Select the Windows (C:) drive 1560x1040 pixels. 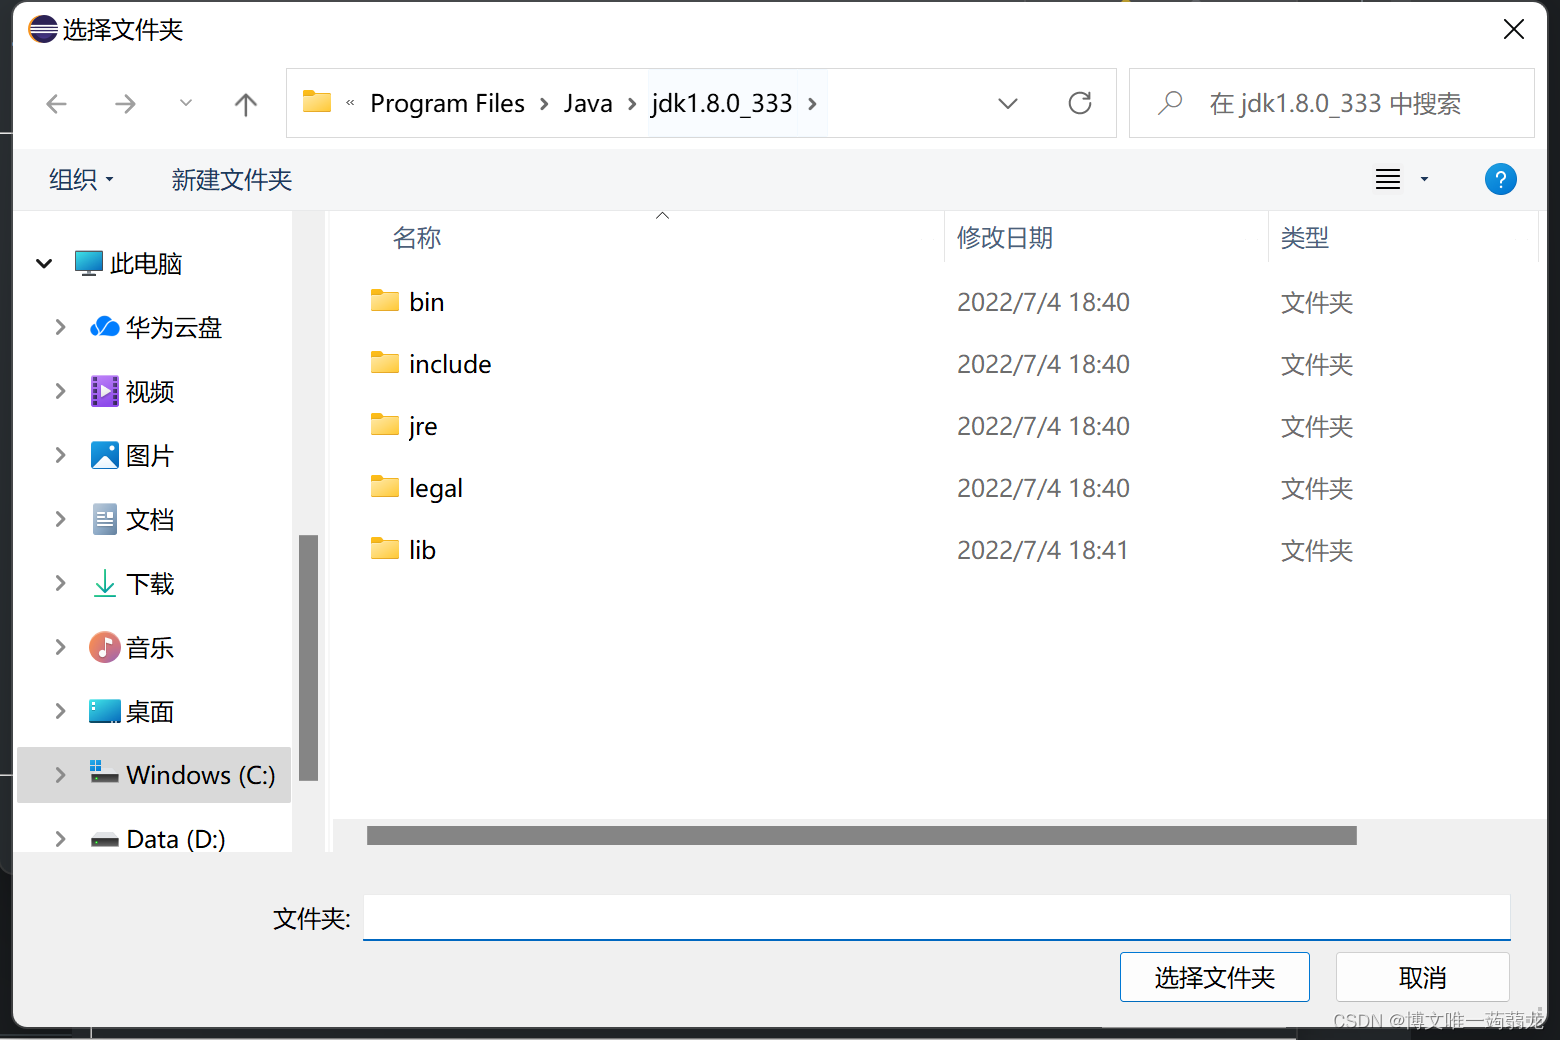[182, 776]
